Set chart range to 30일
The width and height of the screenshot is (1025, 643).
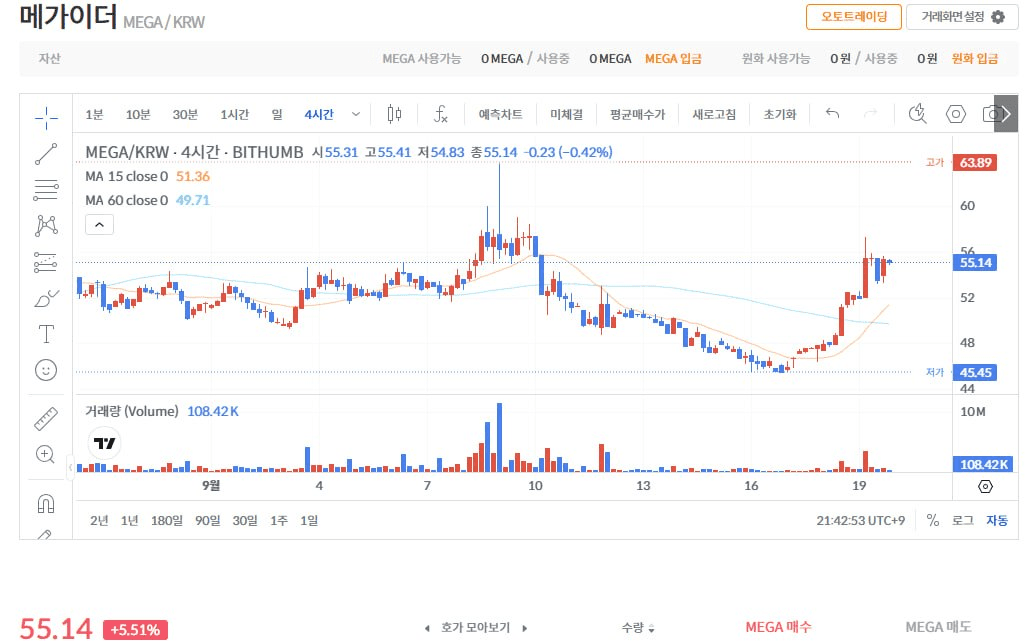(x=245, y=521)
